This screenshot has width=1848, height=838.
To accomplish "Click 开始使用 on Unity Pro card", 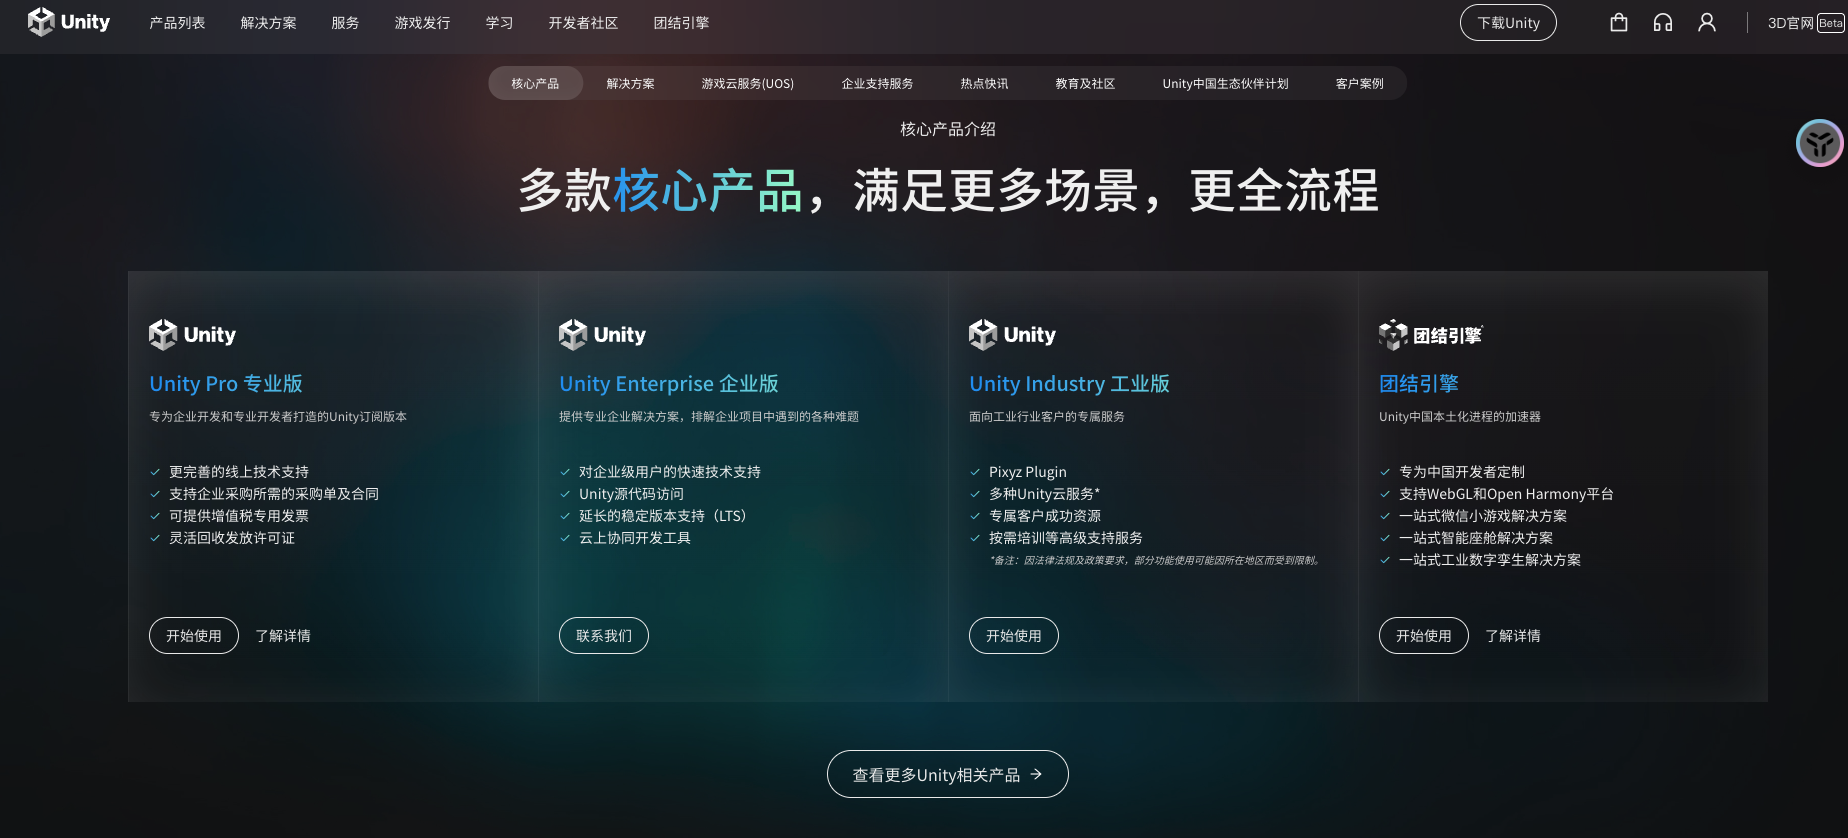I will [194, 636].
